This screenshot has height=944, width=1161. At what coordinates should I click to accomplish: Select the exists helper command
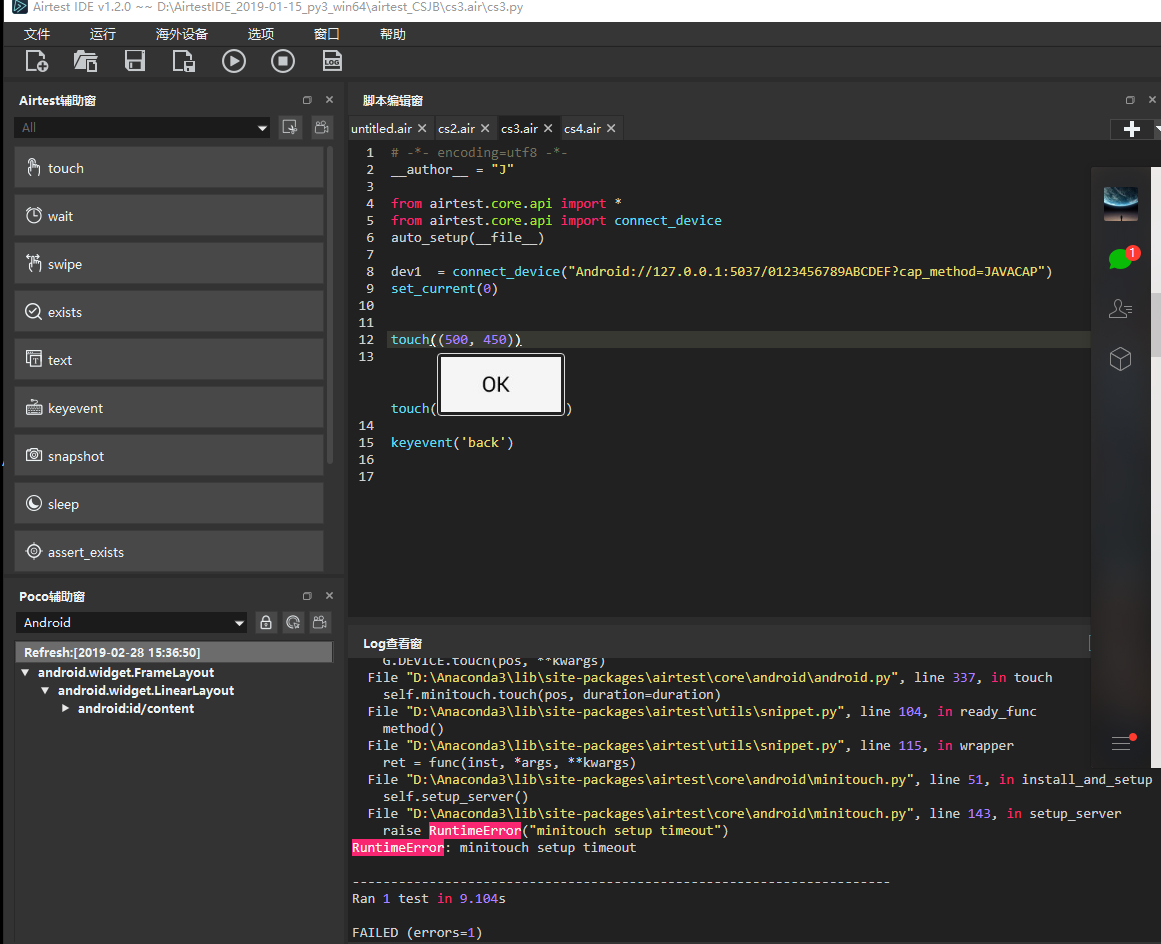(169, 312)
